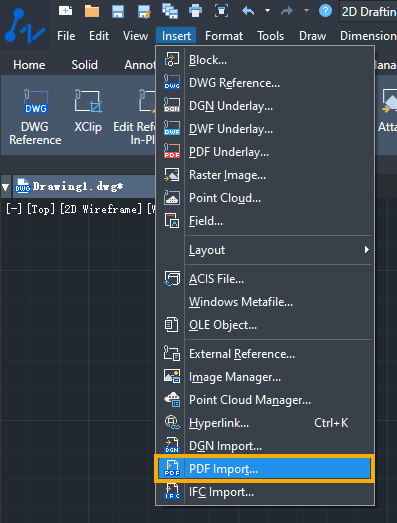Click the Print icon in quick toolbar
This screenshot has height=523, width=397.
pyautogui.click(x=195, y=11)
